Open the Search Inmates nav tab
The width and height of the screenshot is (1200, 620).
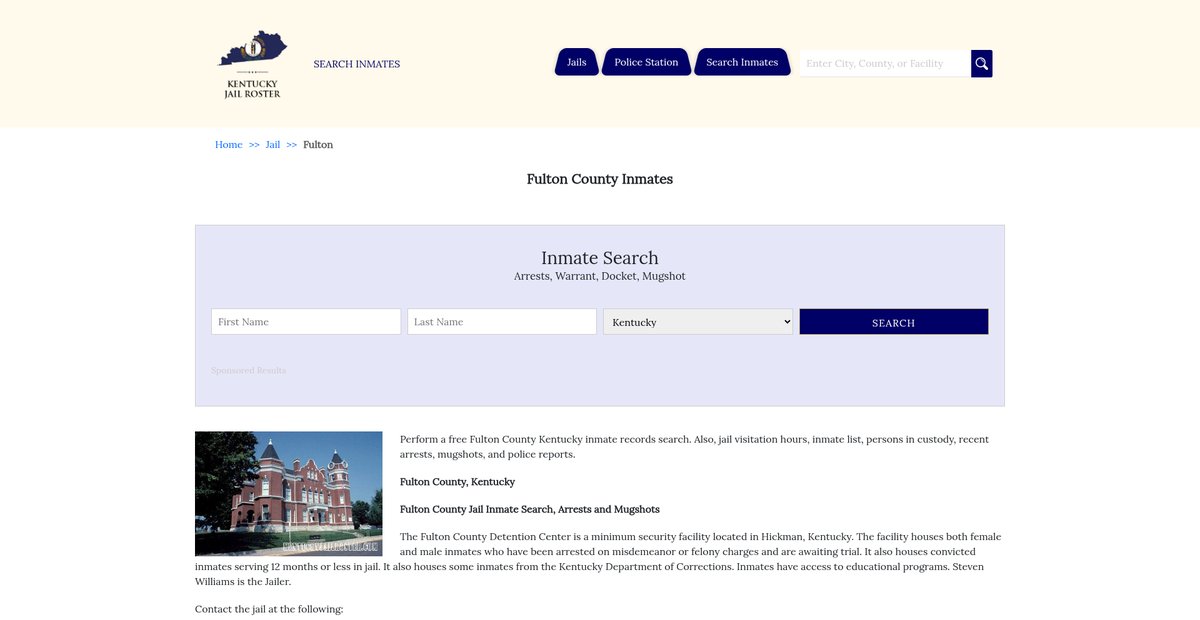pyautogui.click(x=742, y=62)
